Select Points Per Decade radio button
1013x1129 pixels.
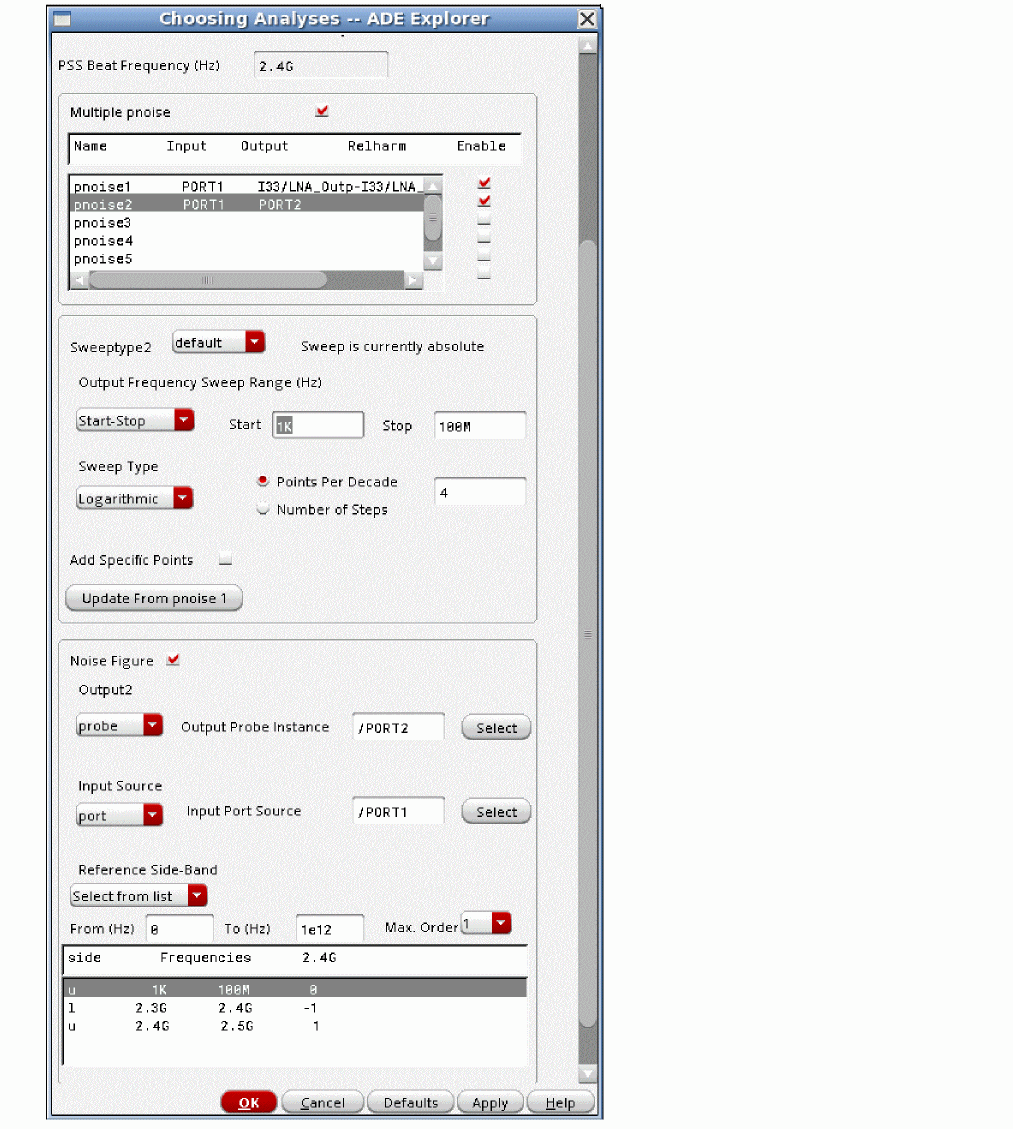pos(263,481)
